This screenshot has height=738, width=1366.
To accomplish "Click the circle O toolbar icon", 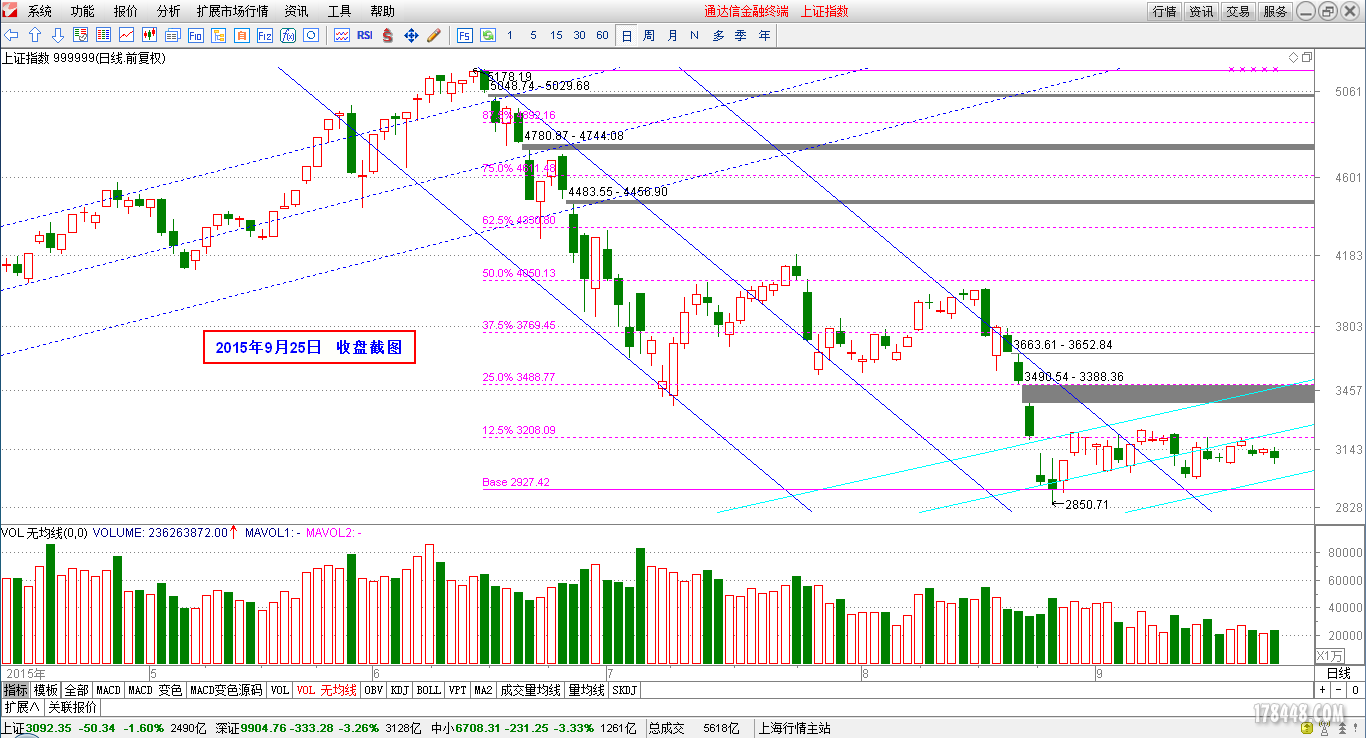I will coord(311,35).
